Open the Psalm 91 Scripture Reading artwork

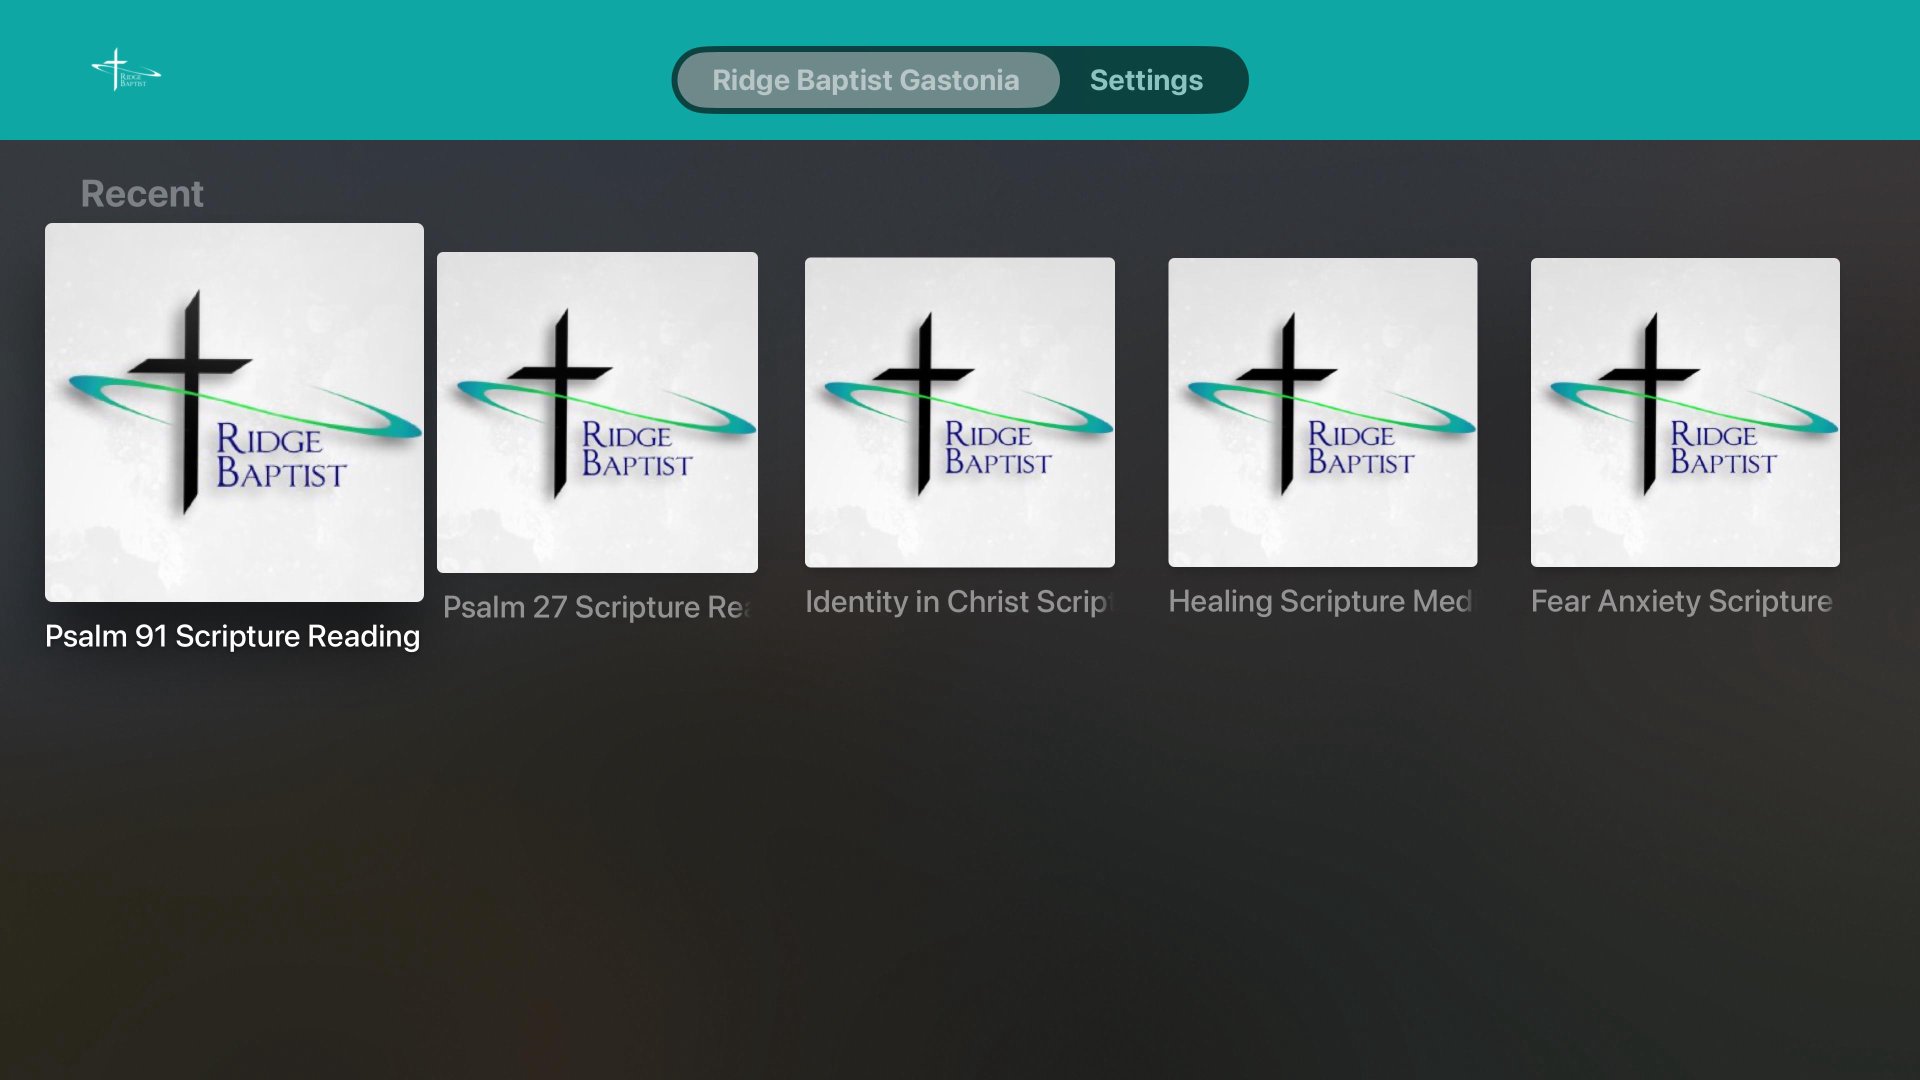[234, 412]
